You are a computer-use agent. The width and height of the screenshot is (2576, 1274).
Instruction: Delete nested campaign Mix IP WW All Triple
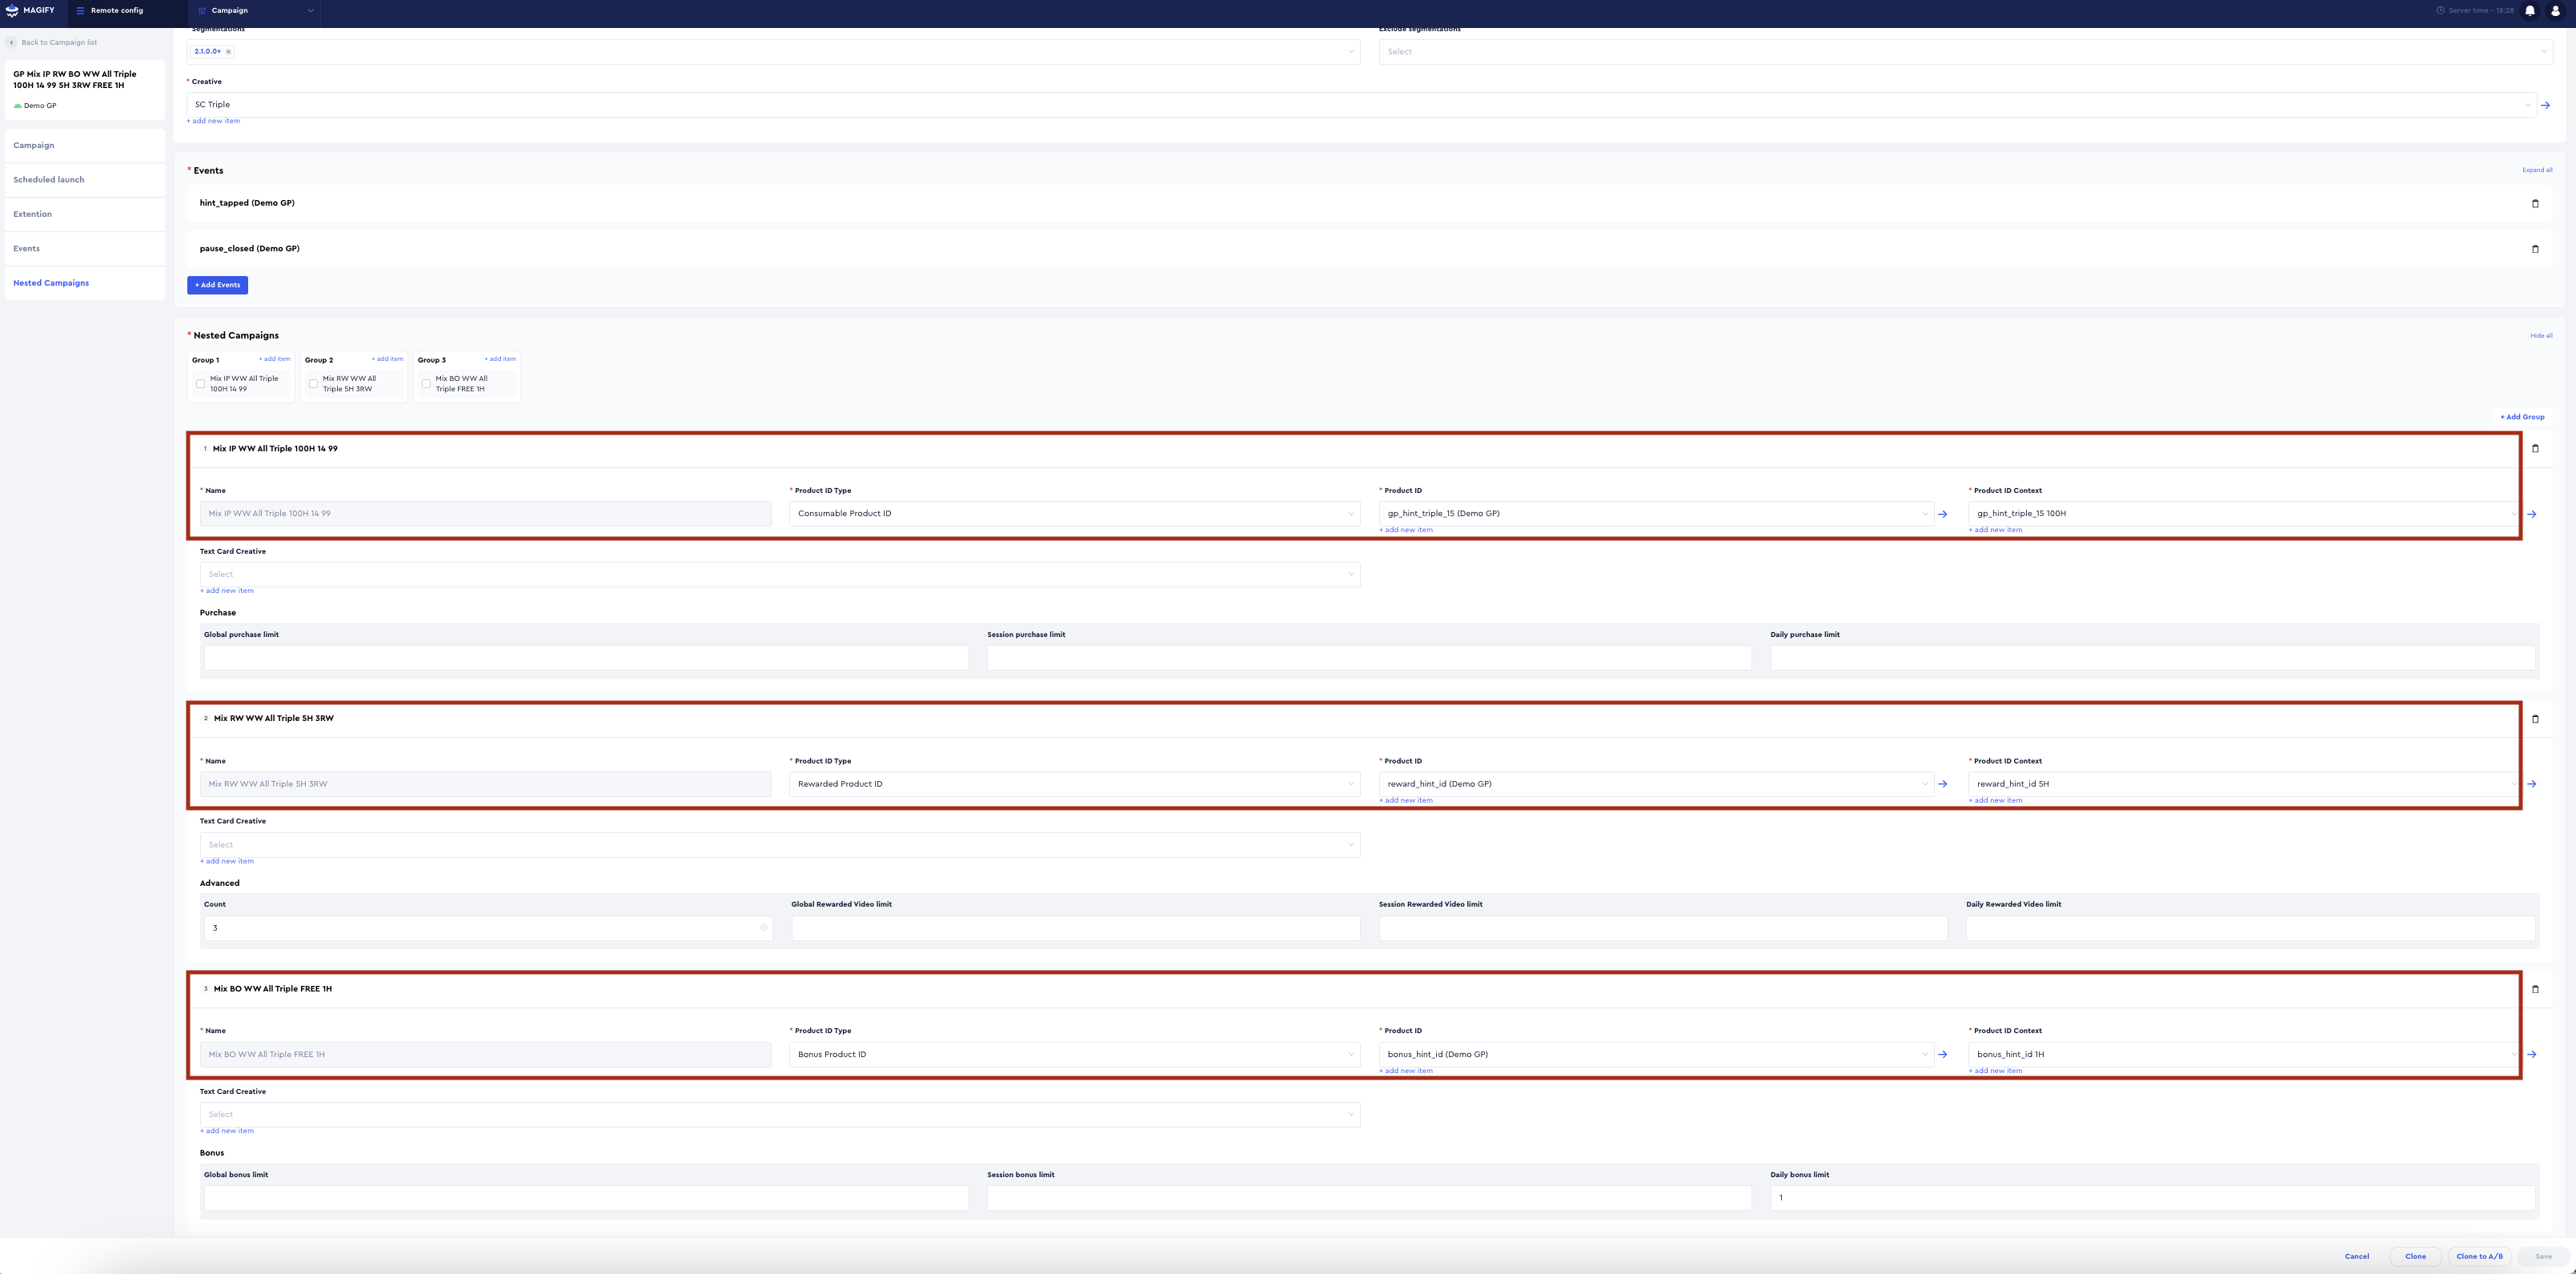tap(2534, 449)
